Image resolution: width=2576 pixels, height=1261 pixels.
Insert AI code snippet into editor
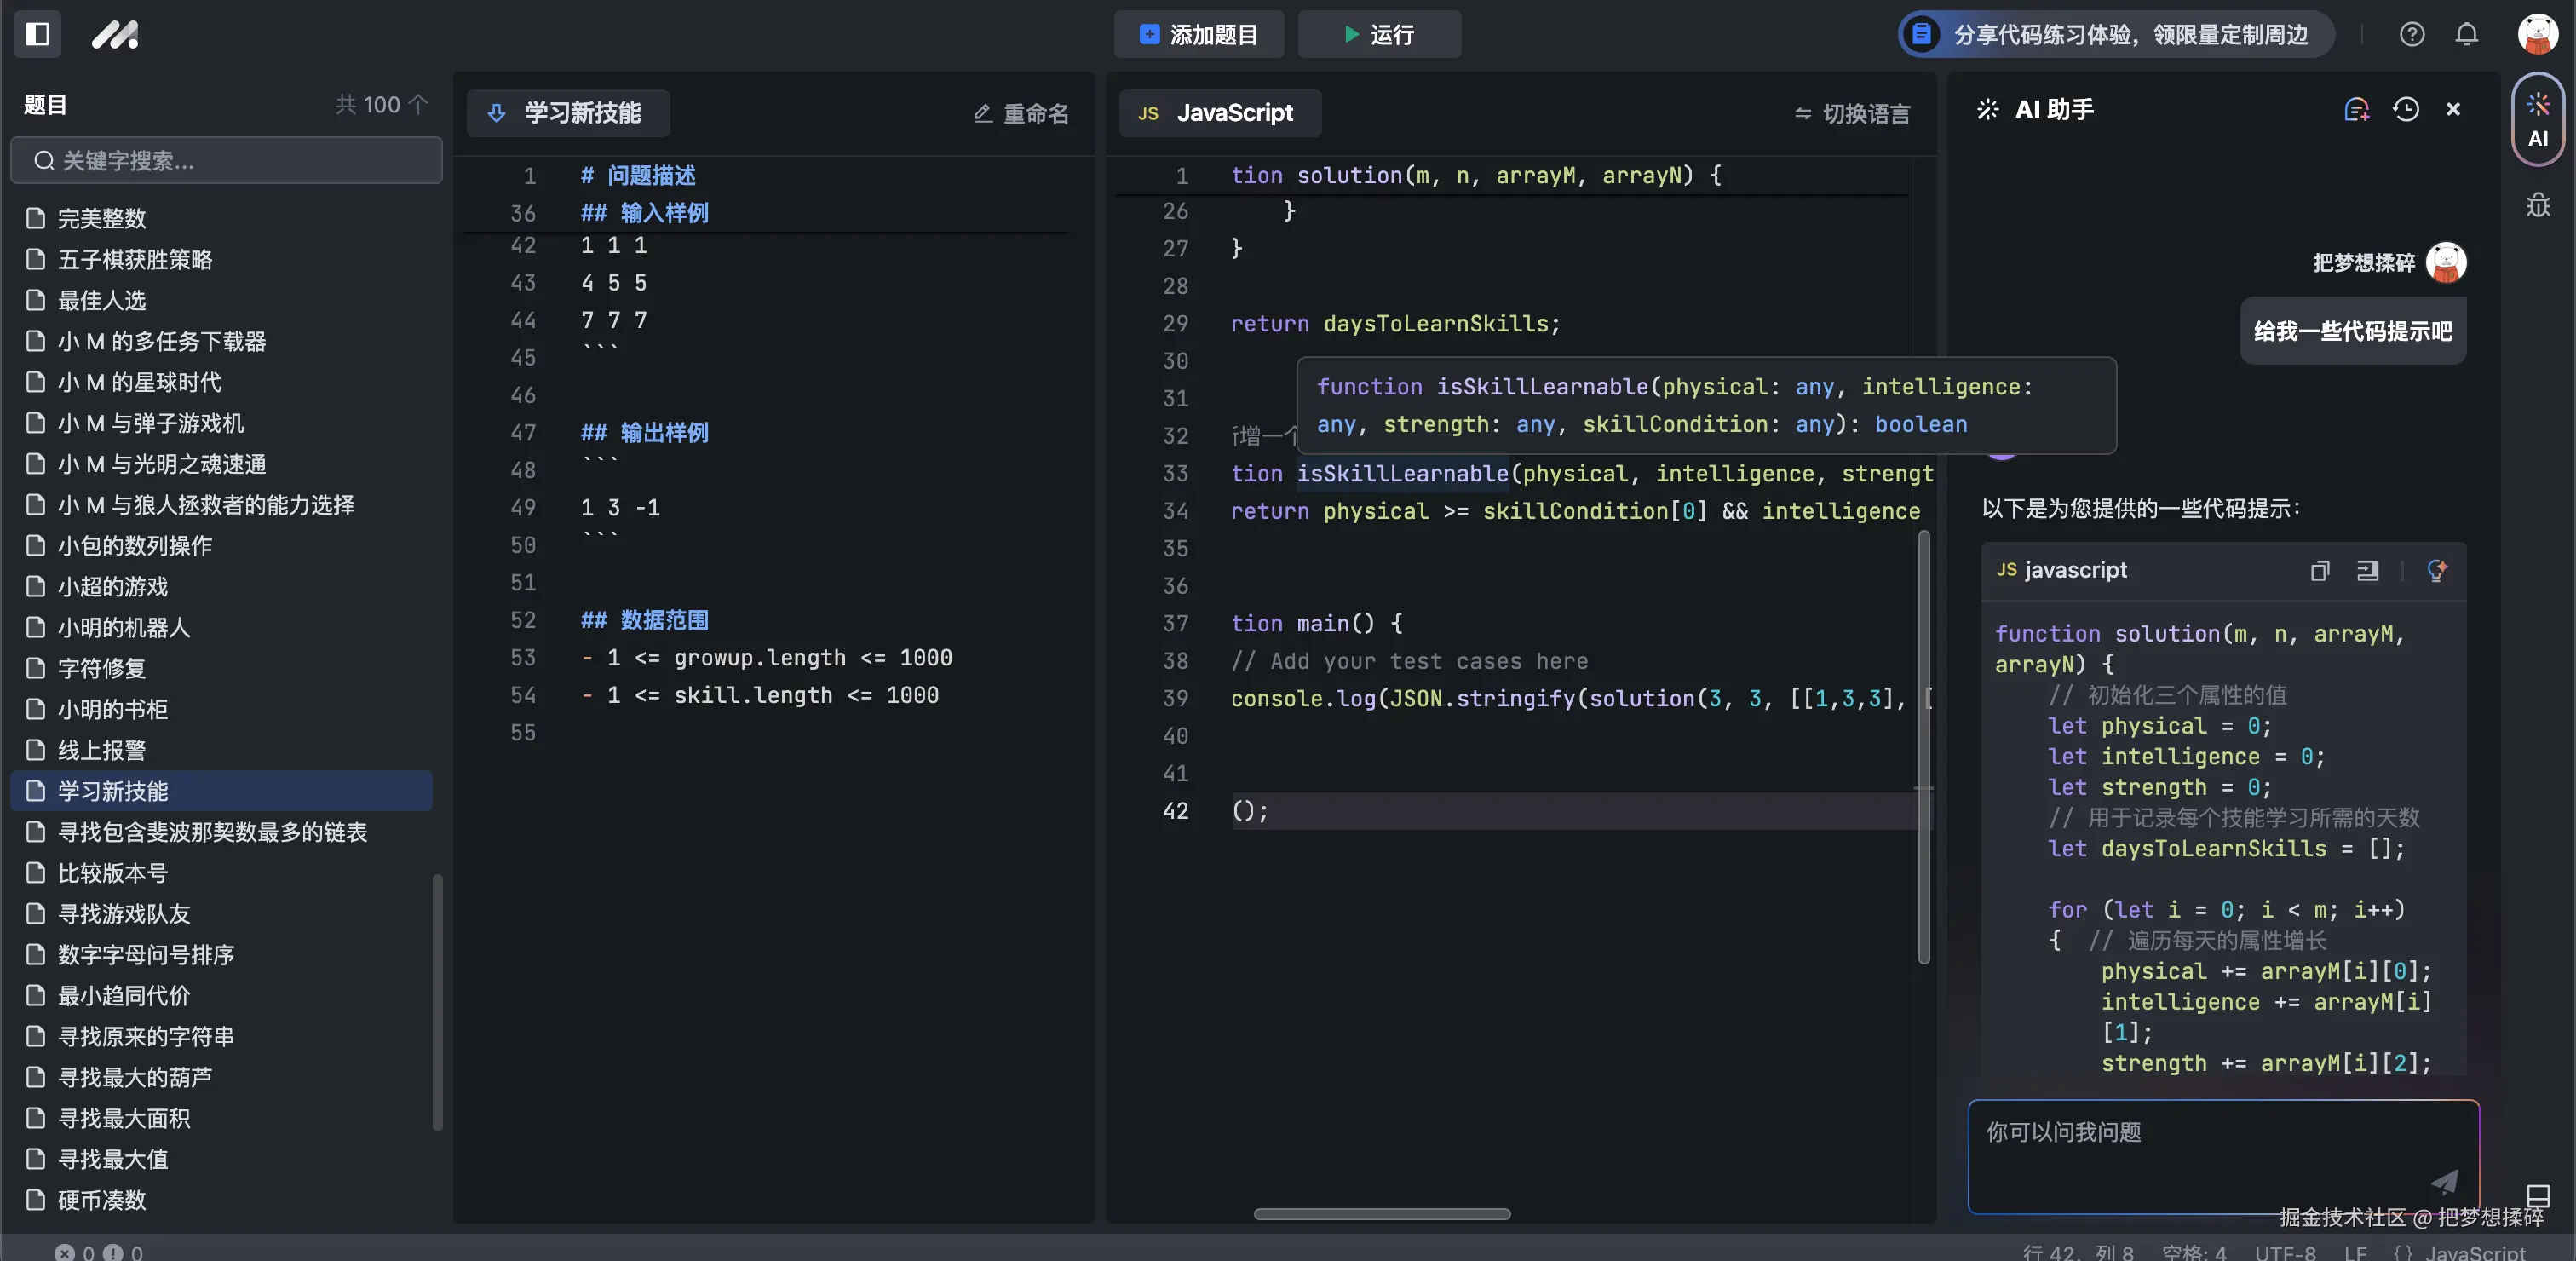point(2367,571)
